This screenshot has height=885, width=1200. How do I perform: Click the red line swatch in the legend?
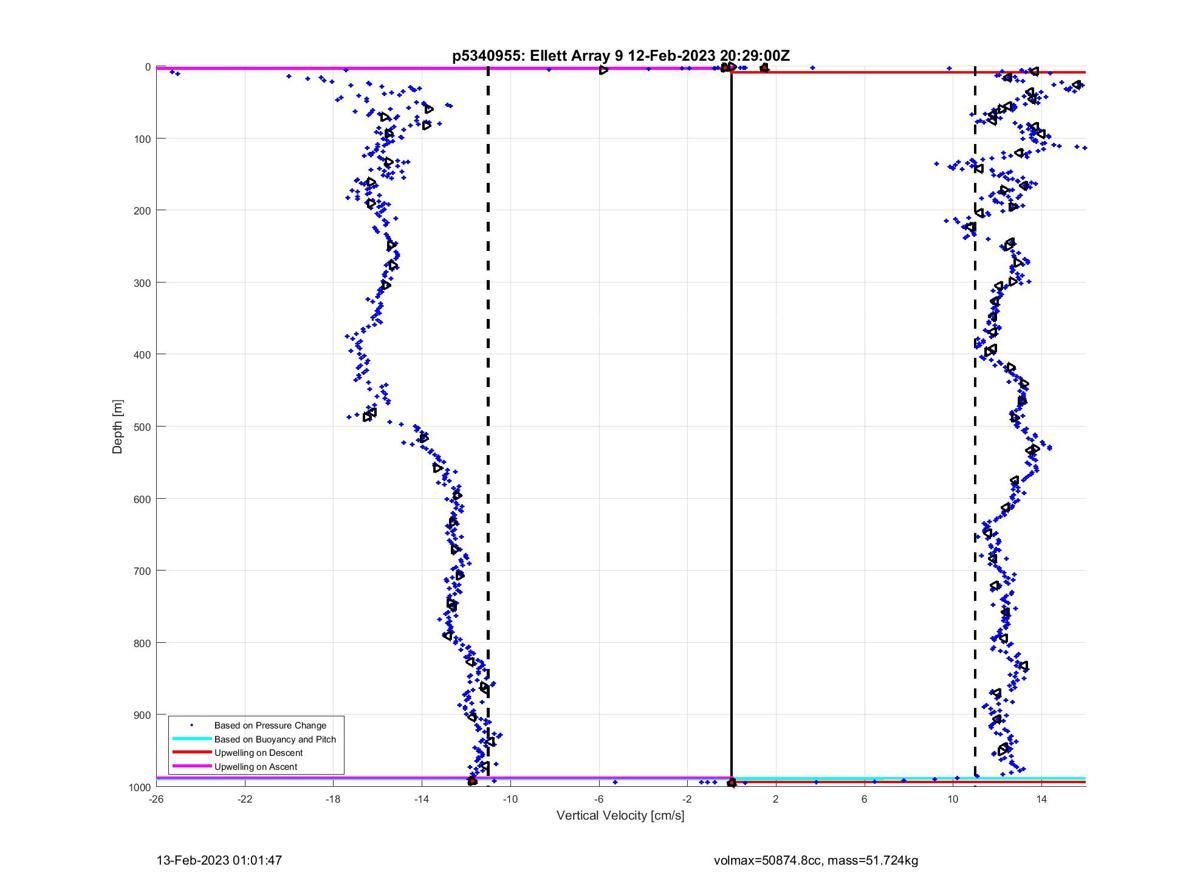[192, 753]
